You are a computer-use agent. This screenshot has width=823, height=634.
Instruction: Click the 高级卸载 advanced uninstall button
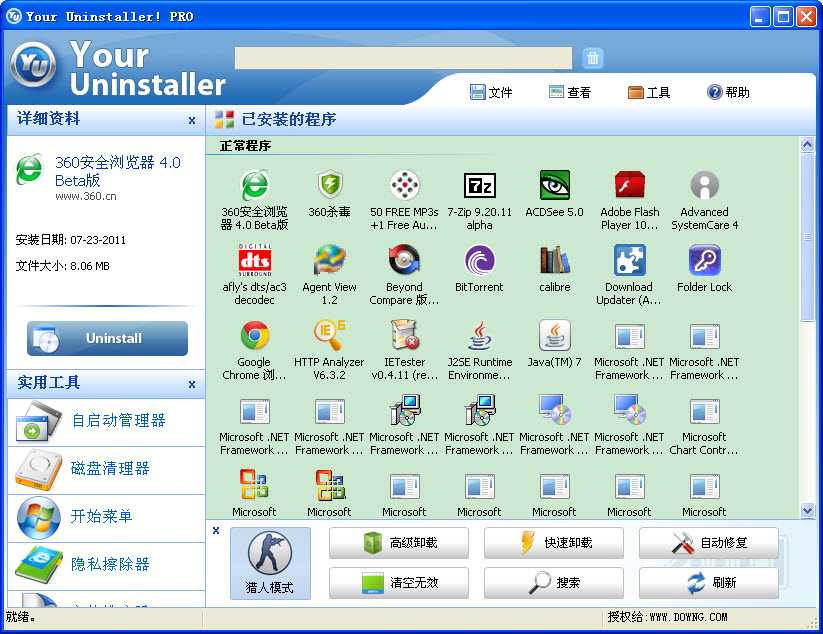pos(398,543)
